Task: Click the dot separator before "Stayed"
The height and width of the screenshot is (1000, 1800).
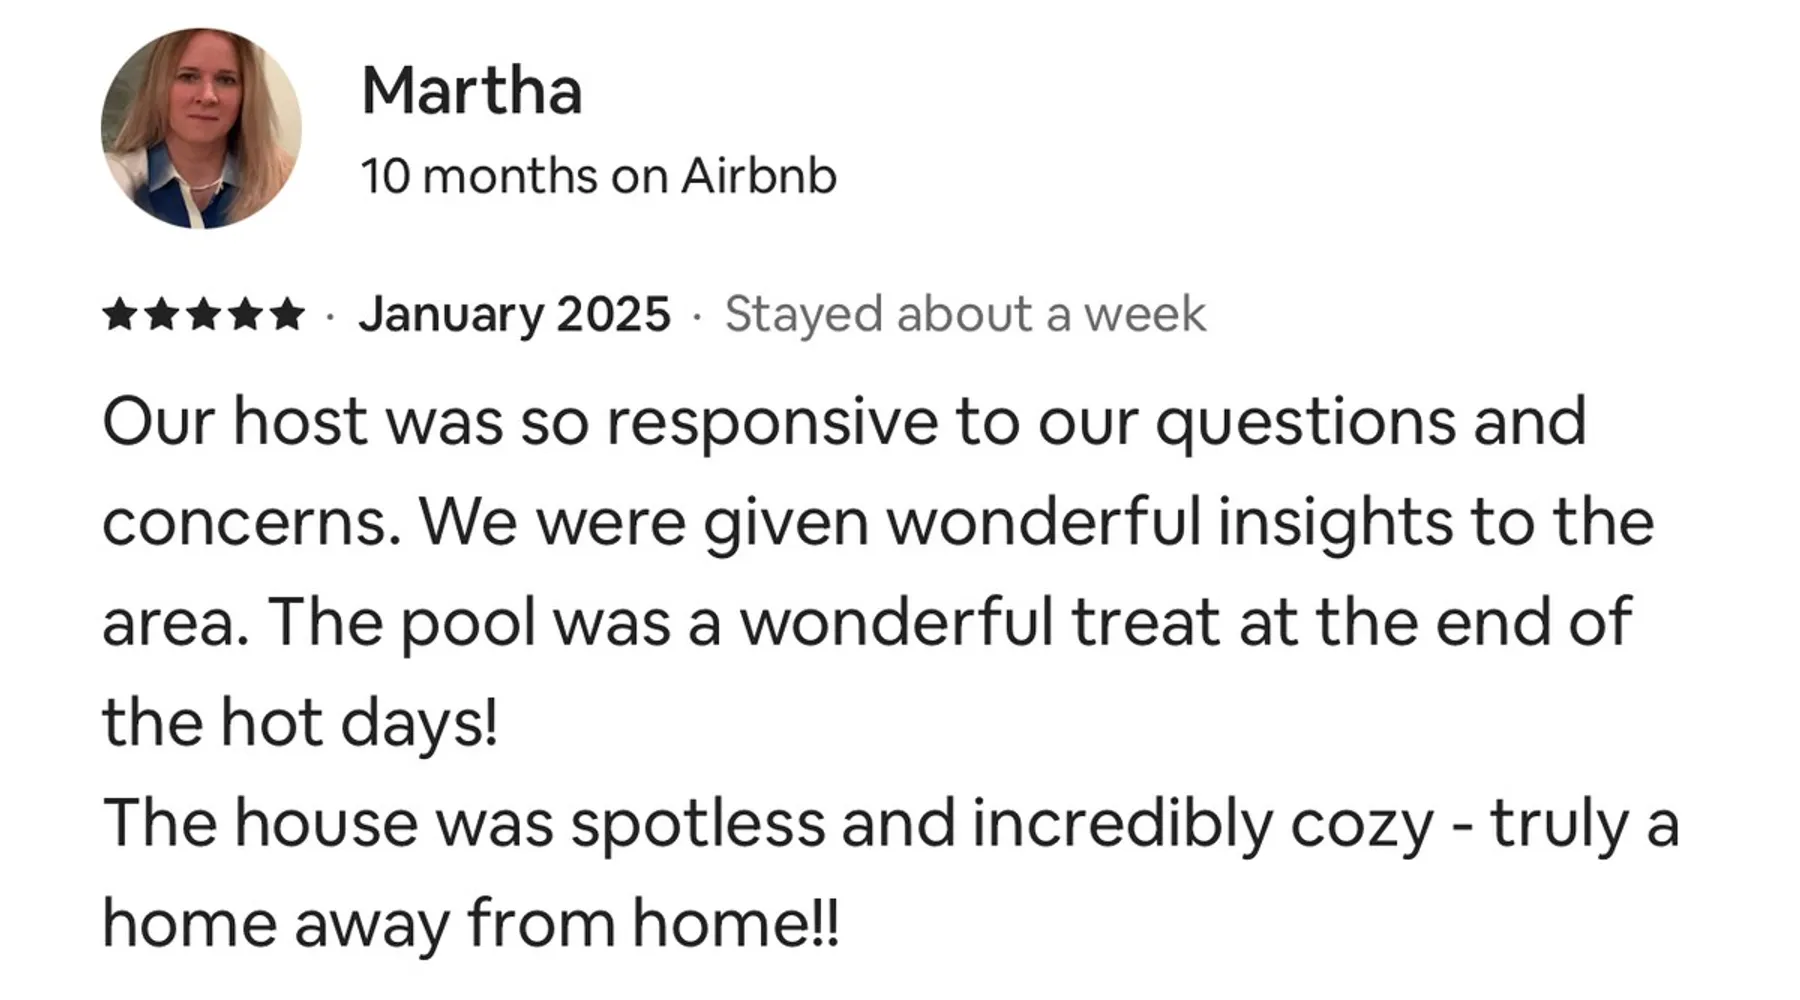Action: tap(697, 317)
